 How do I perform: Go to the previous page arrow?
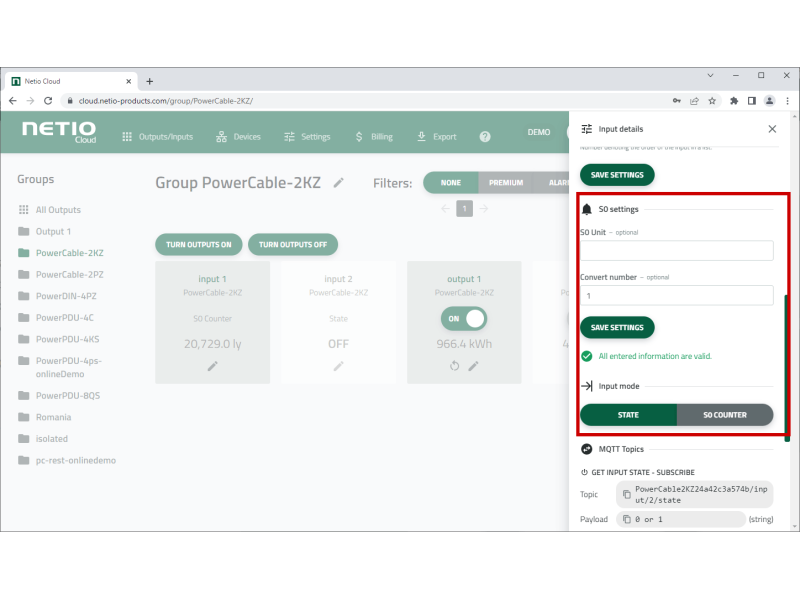445,209
